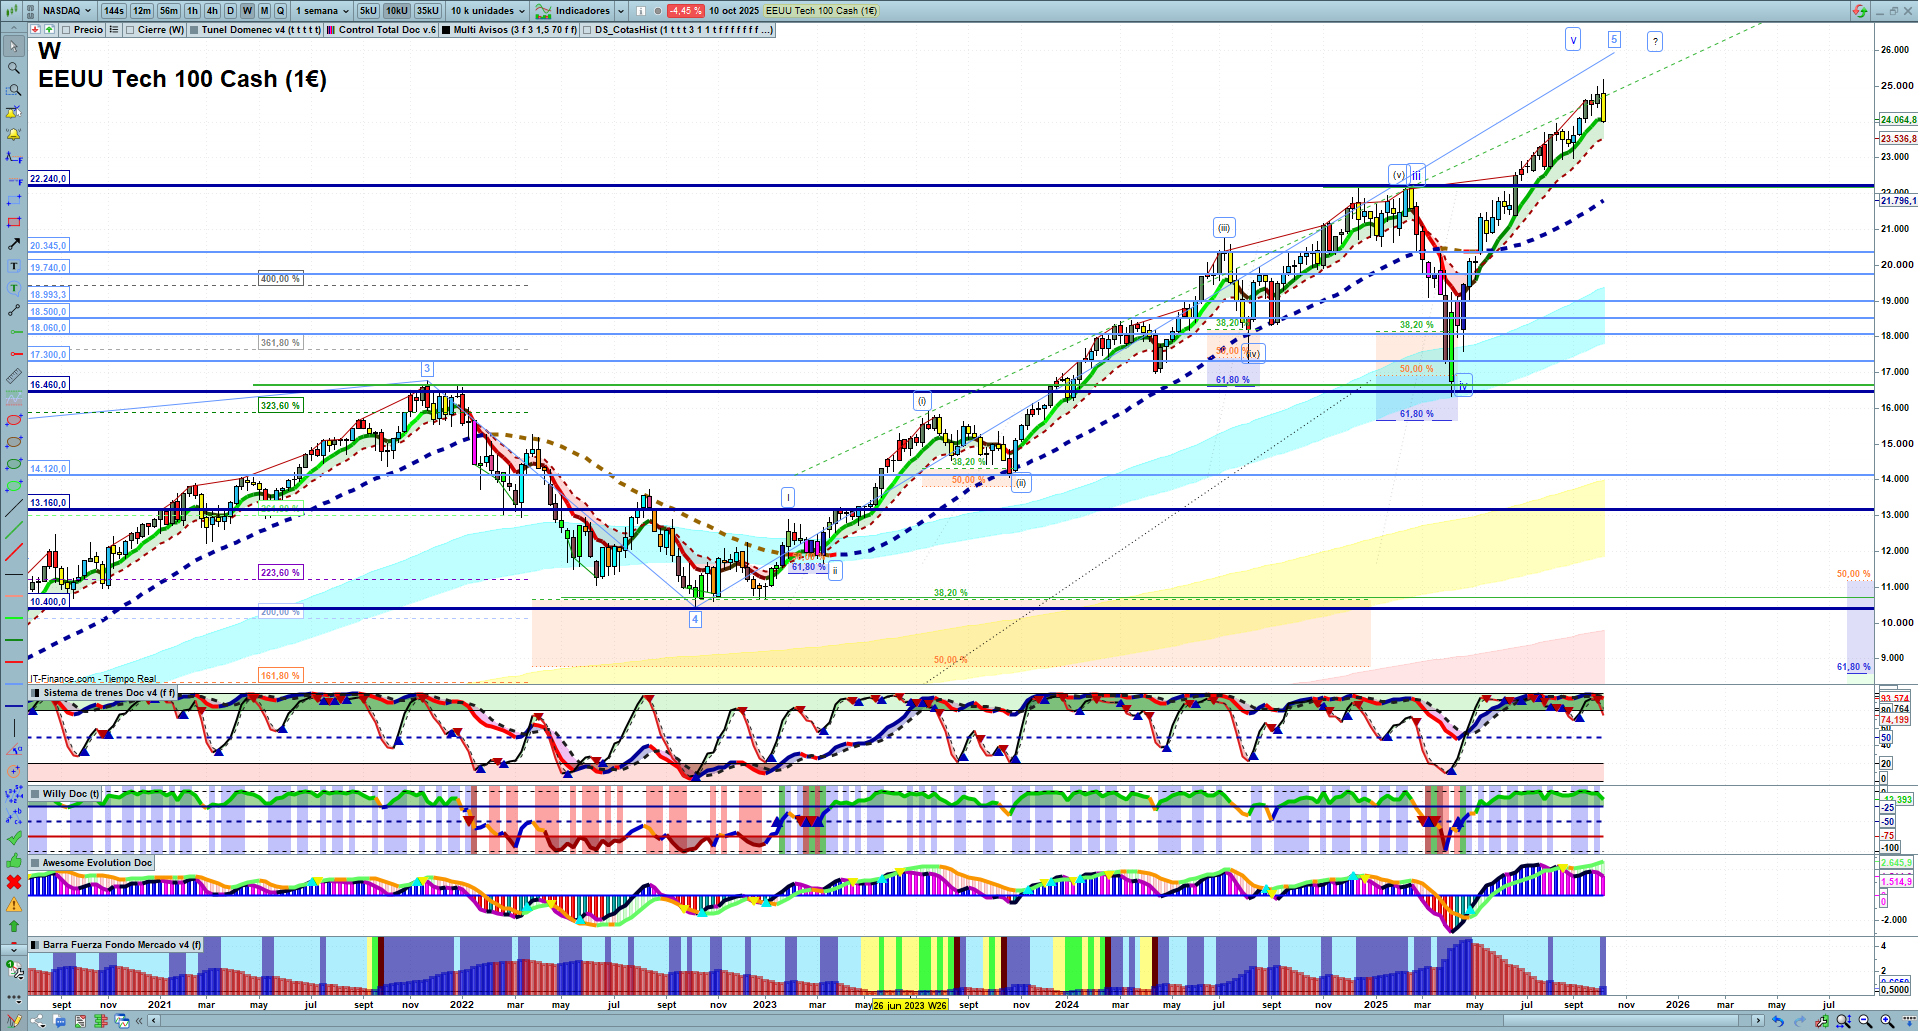Select the ruler measuring tool
Viewport: 1918px width, 1031px height.
(x=13, y=376)
